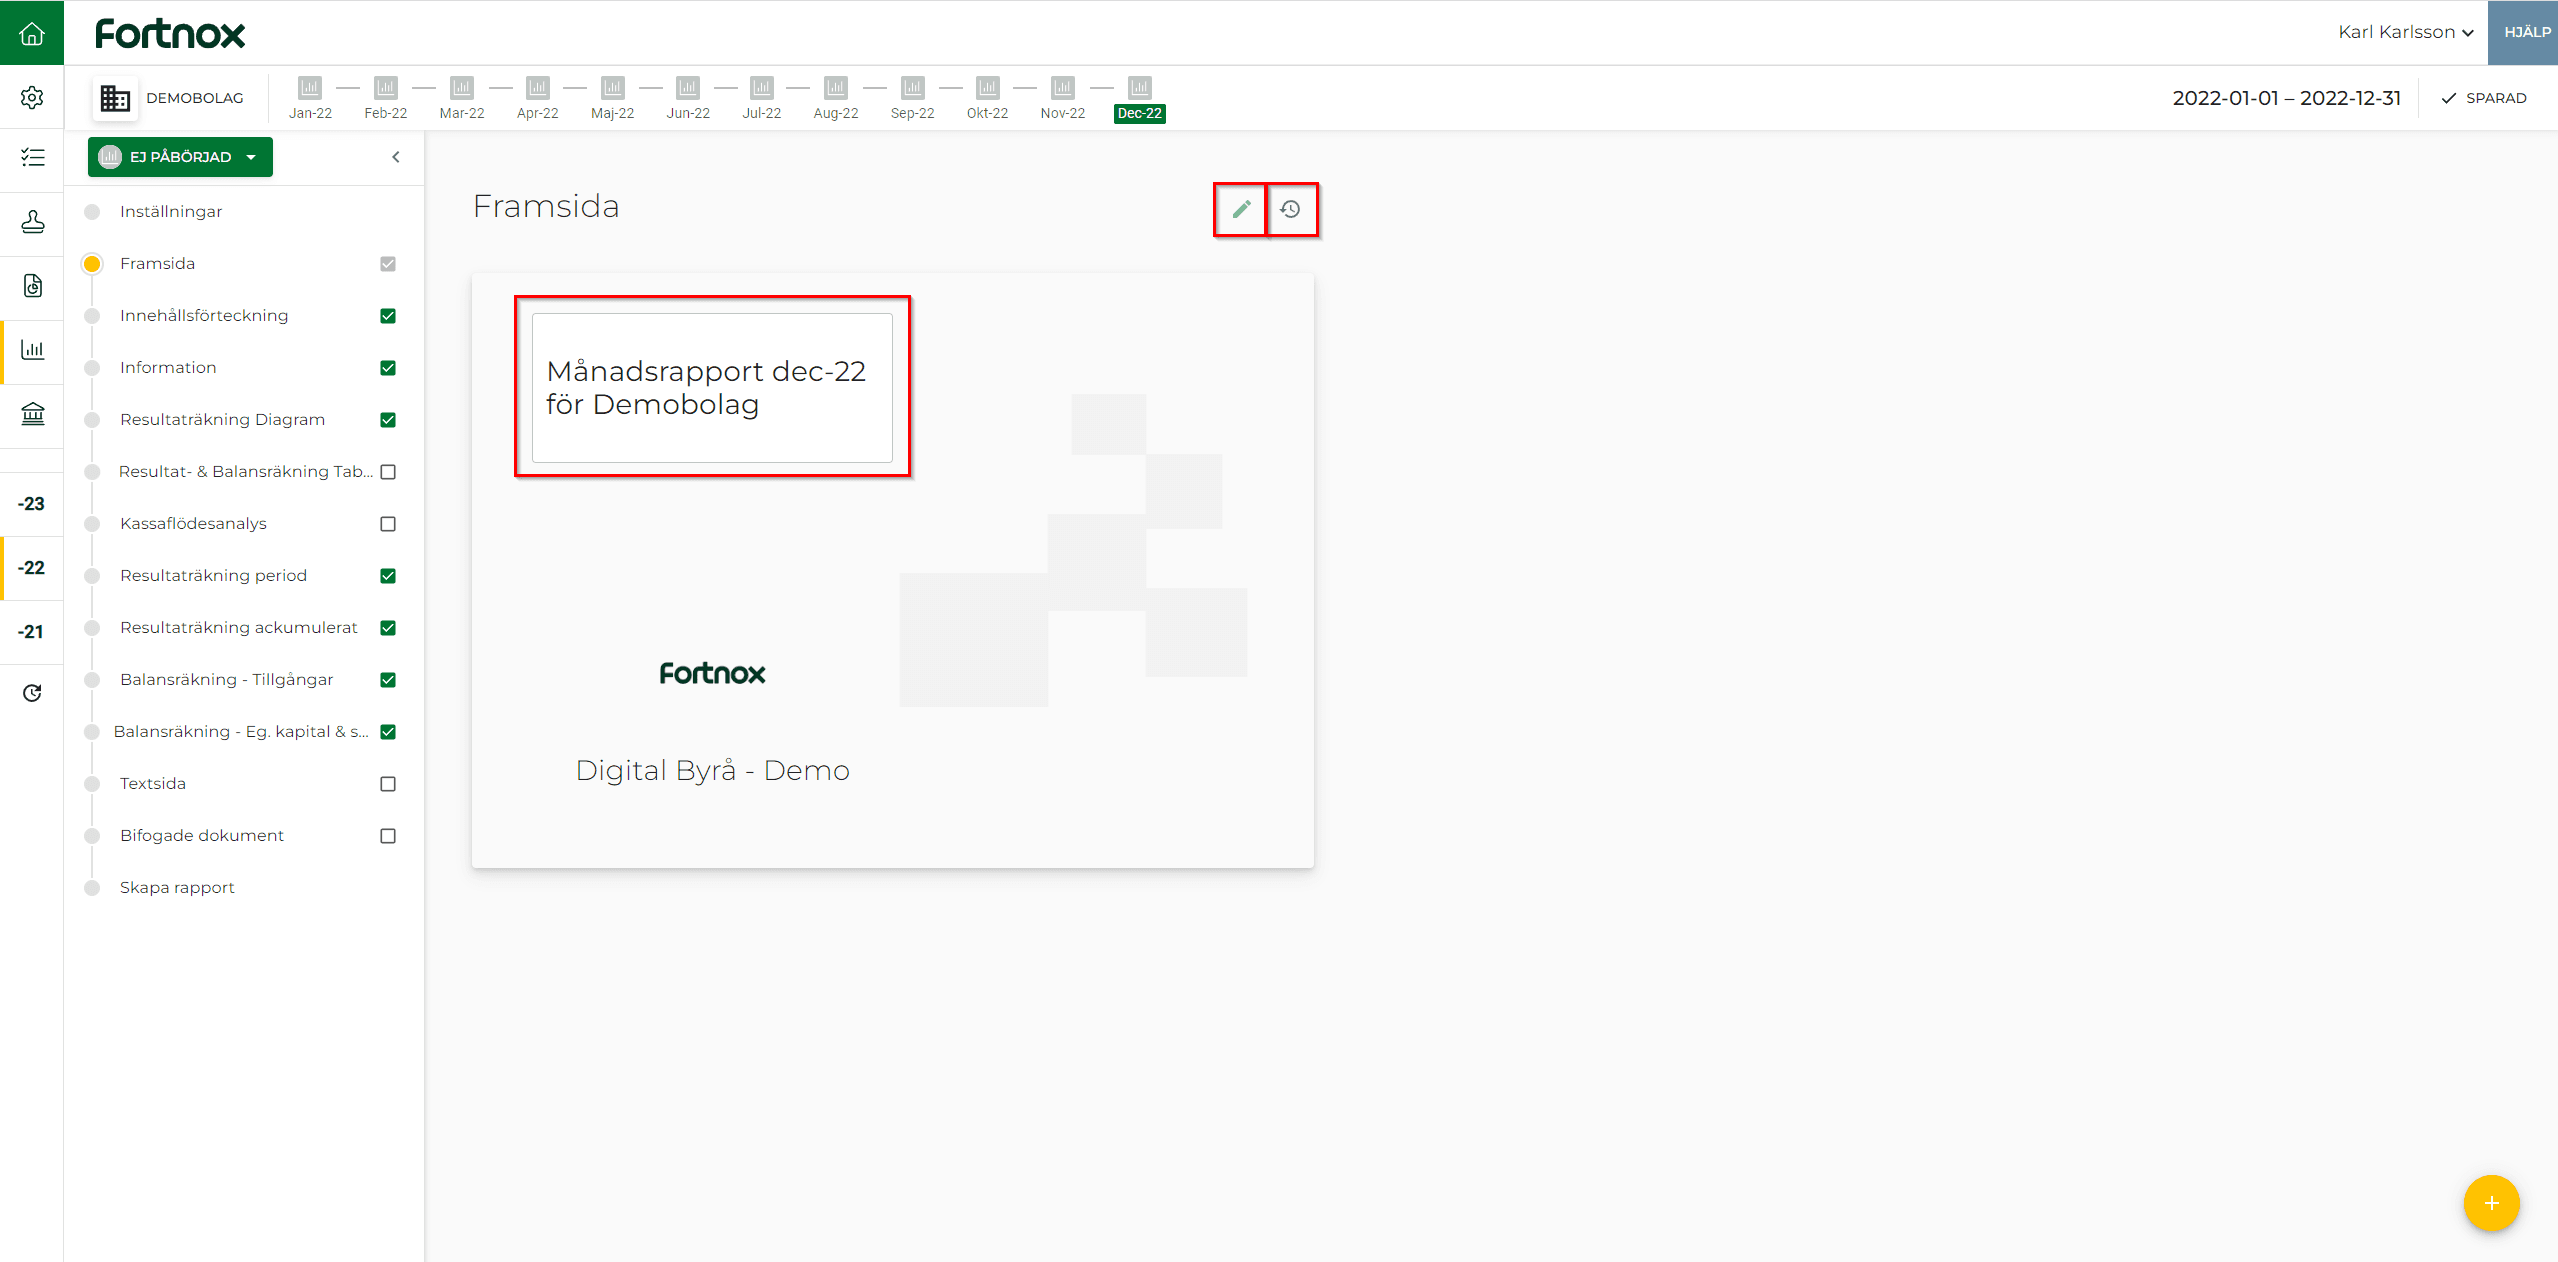Screen dimensions: 2558x1262
Task: Open Kassaflödesanalys step
Action: (x=193, y=524)
